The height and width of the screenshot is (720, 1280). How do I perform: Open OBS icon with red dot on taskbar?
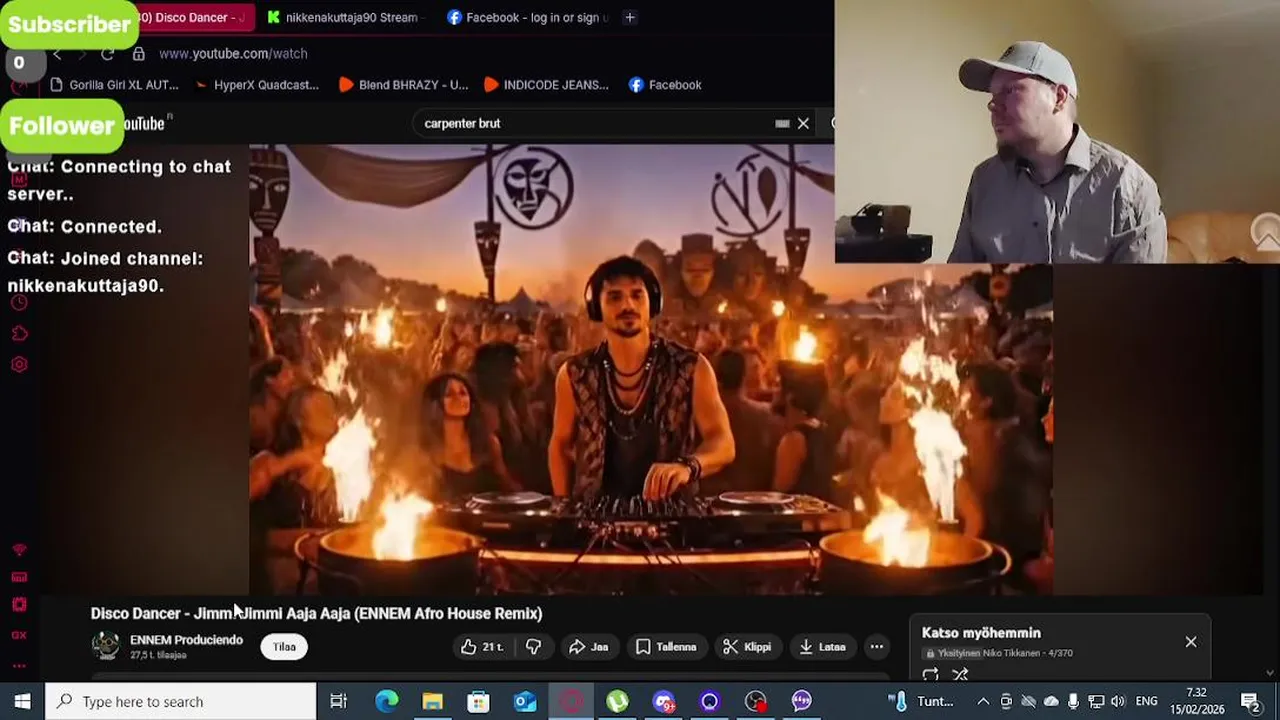point(756,701)
